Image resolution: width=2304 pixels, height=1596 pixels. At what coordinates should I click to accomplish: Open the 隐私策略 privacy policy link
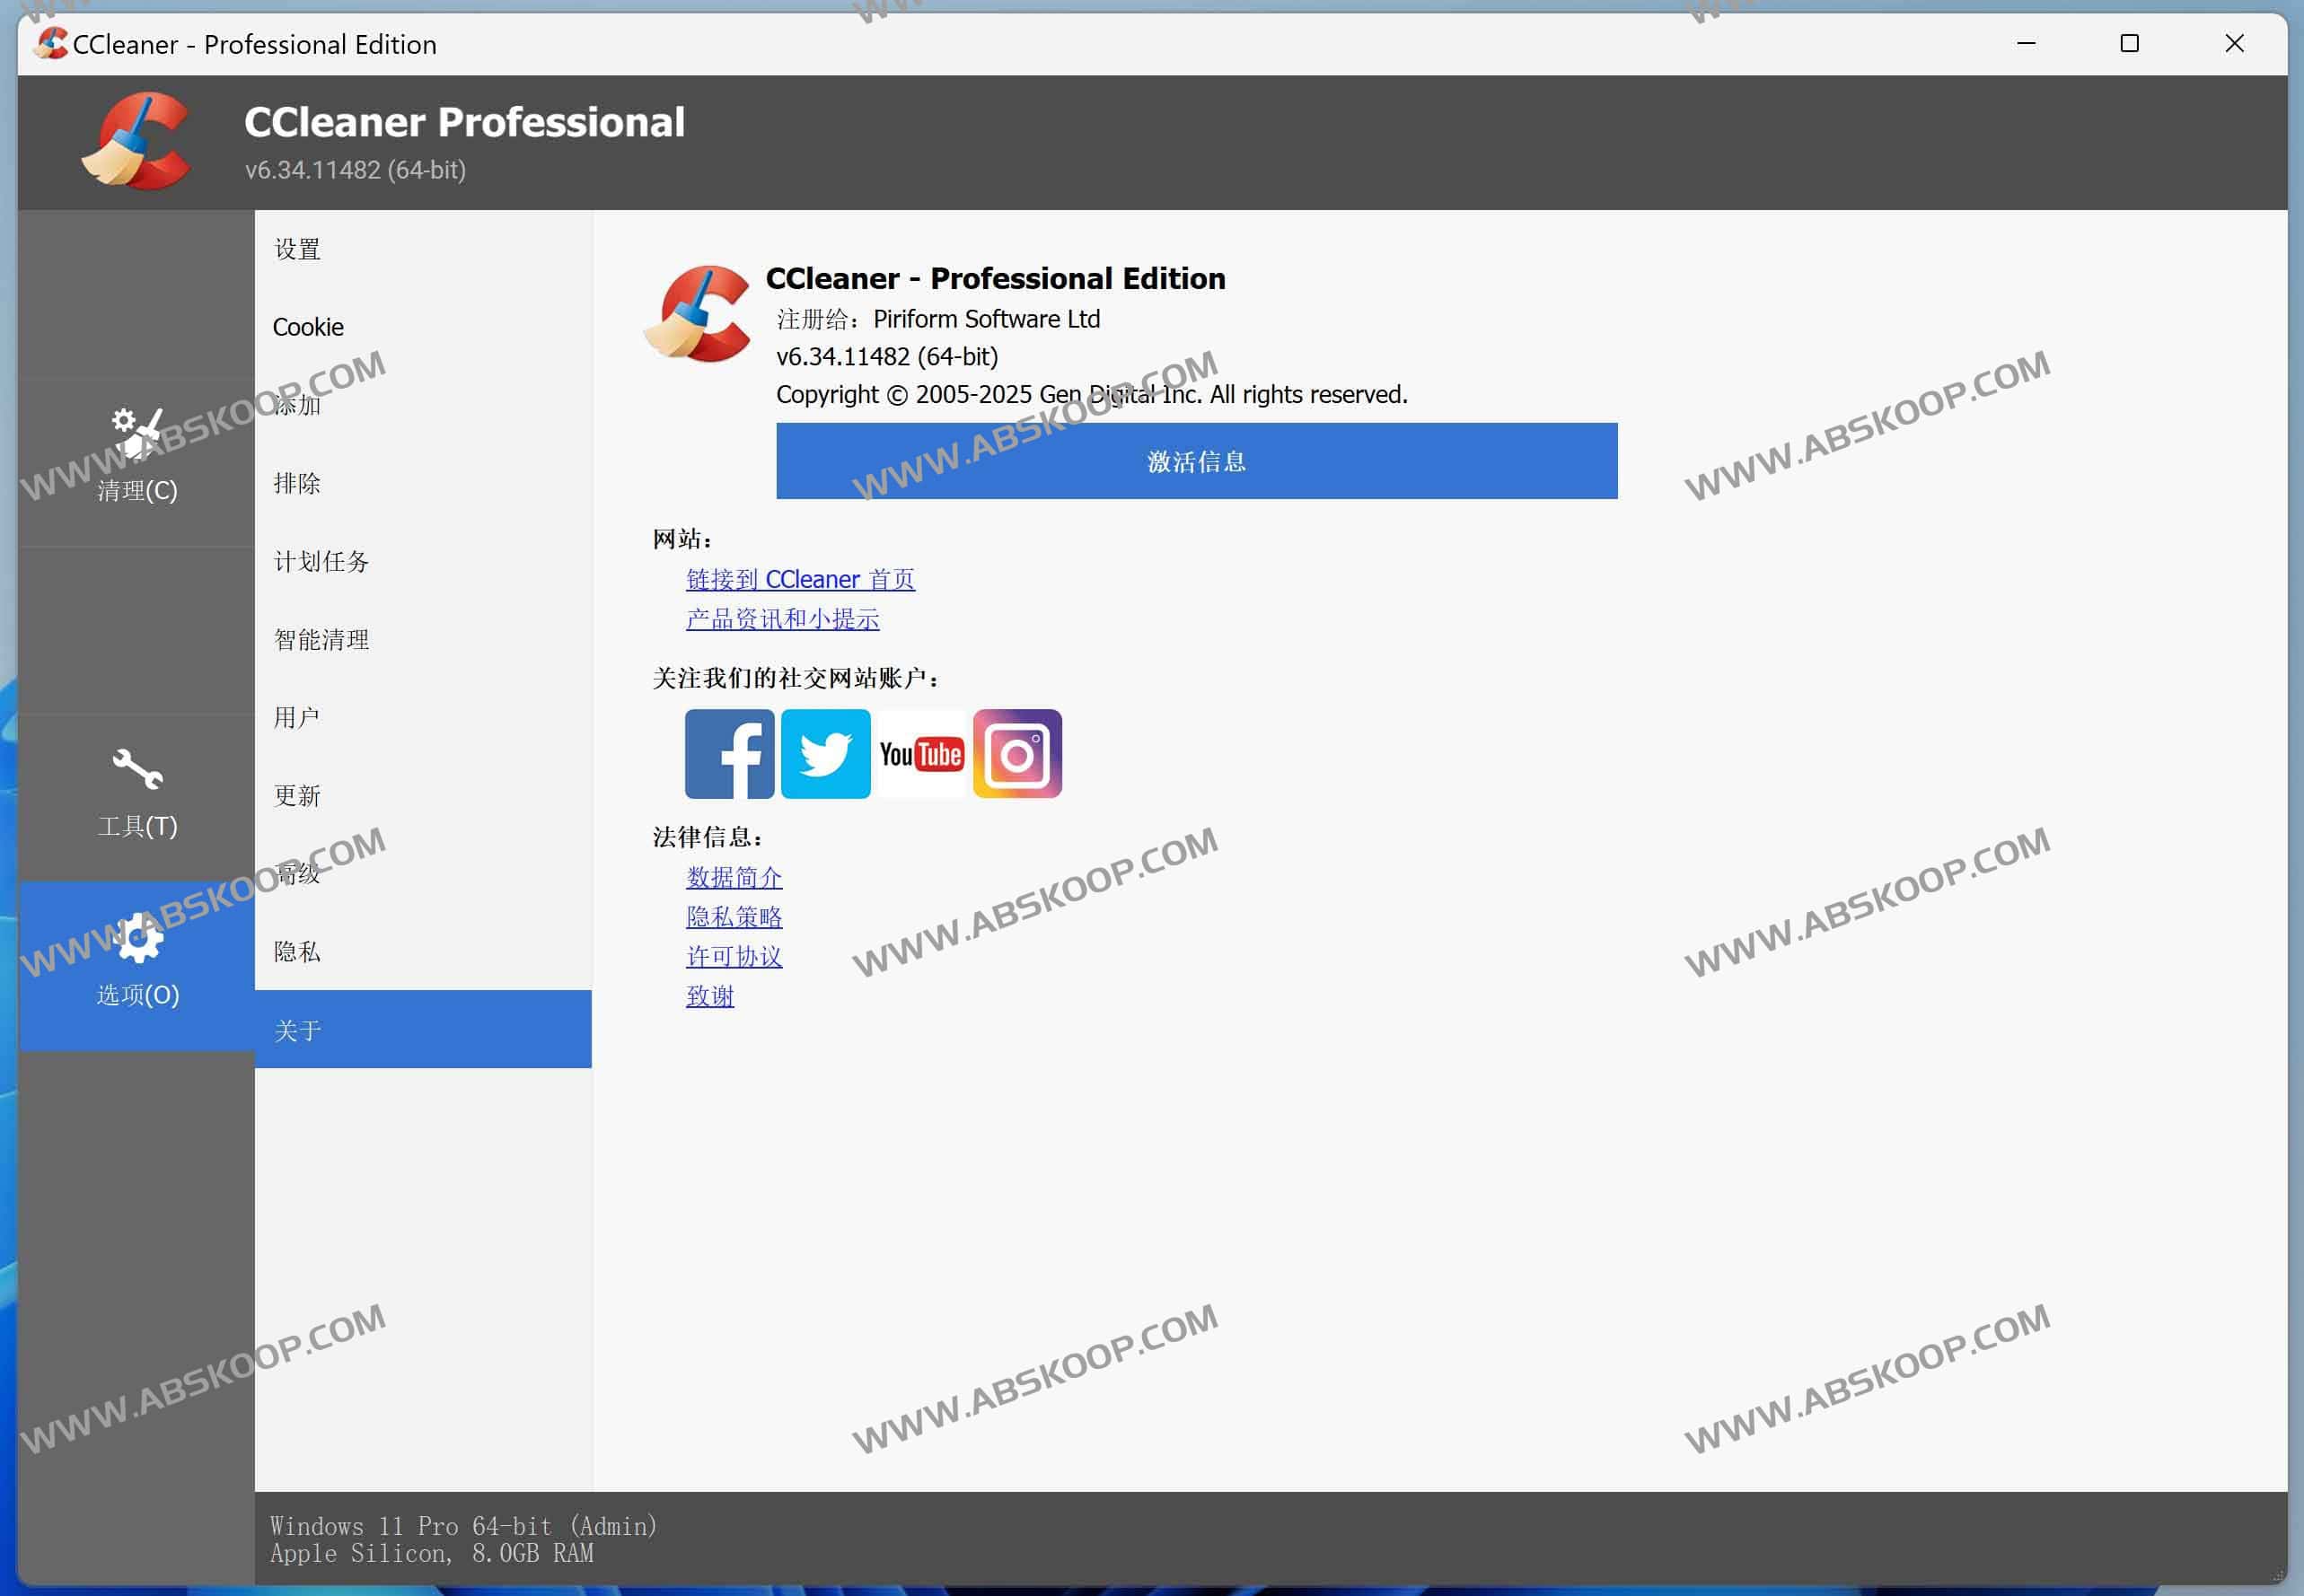[734, 916]
